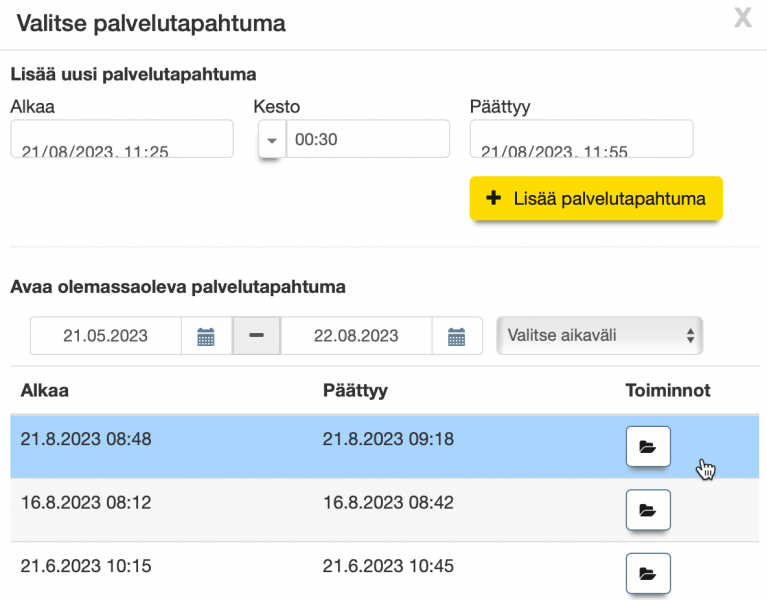This screenshot has height=600, width=767.
Task: Close the Valitse palvelutapahtuma dialog
Action: [742, 19]
